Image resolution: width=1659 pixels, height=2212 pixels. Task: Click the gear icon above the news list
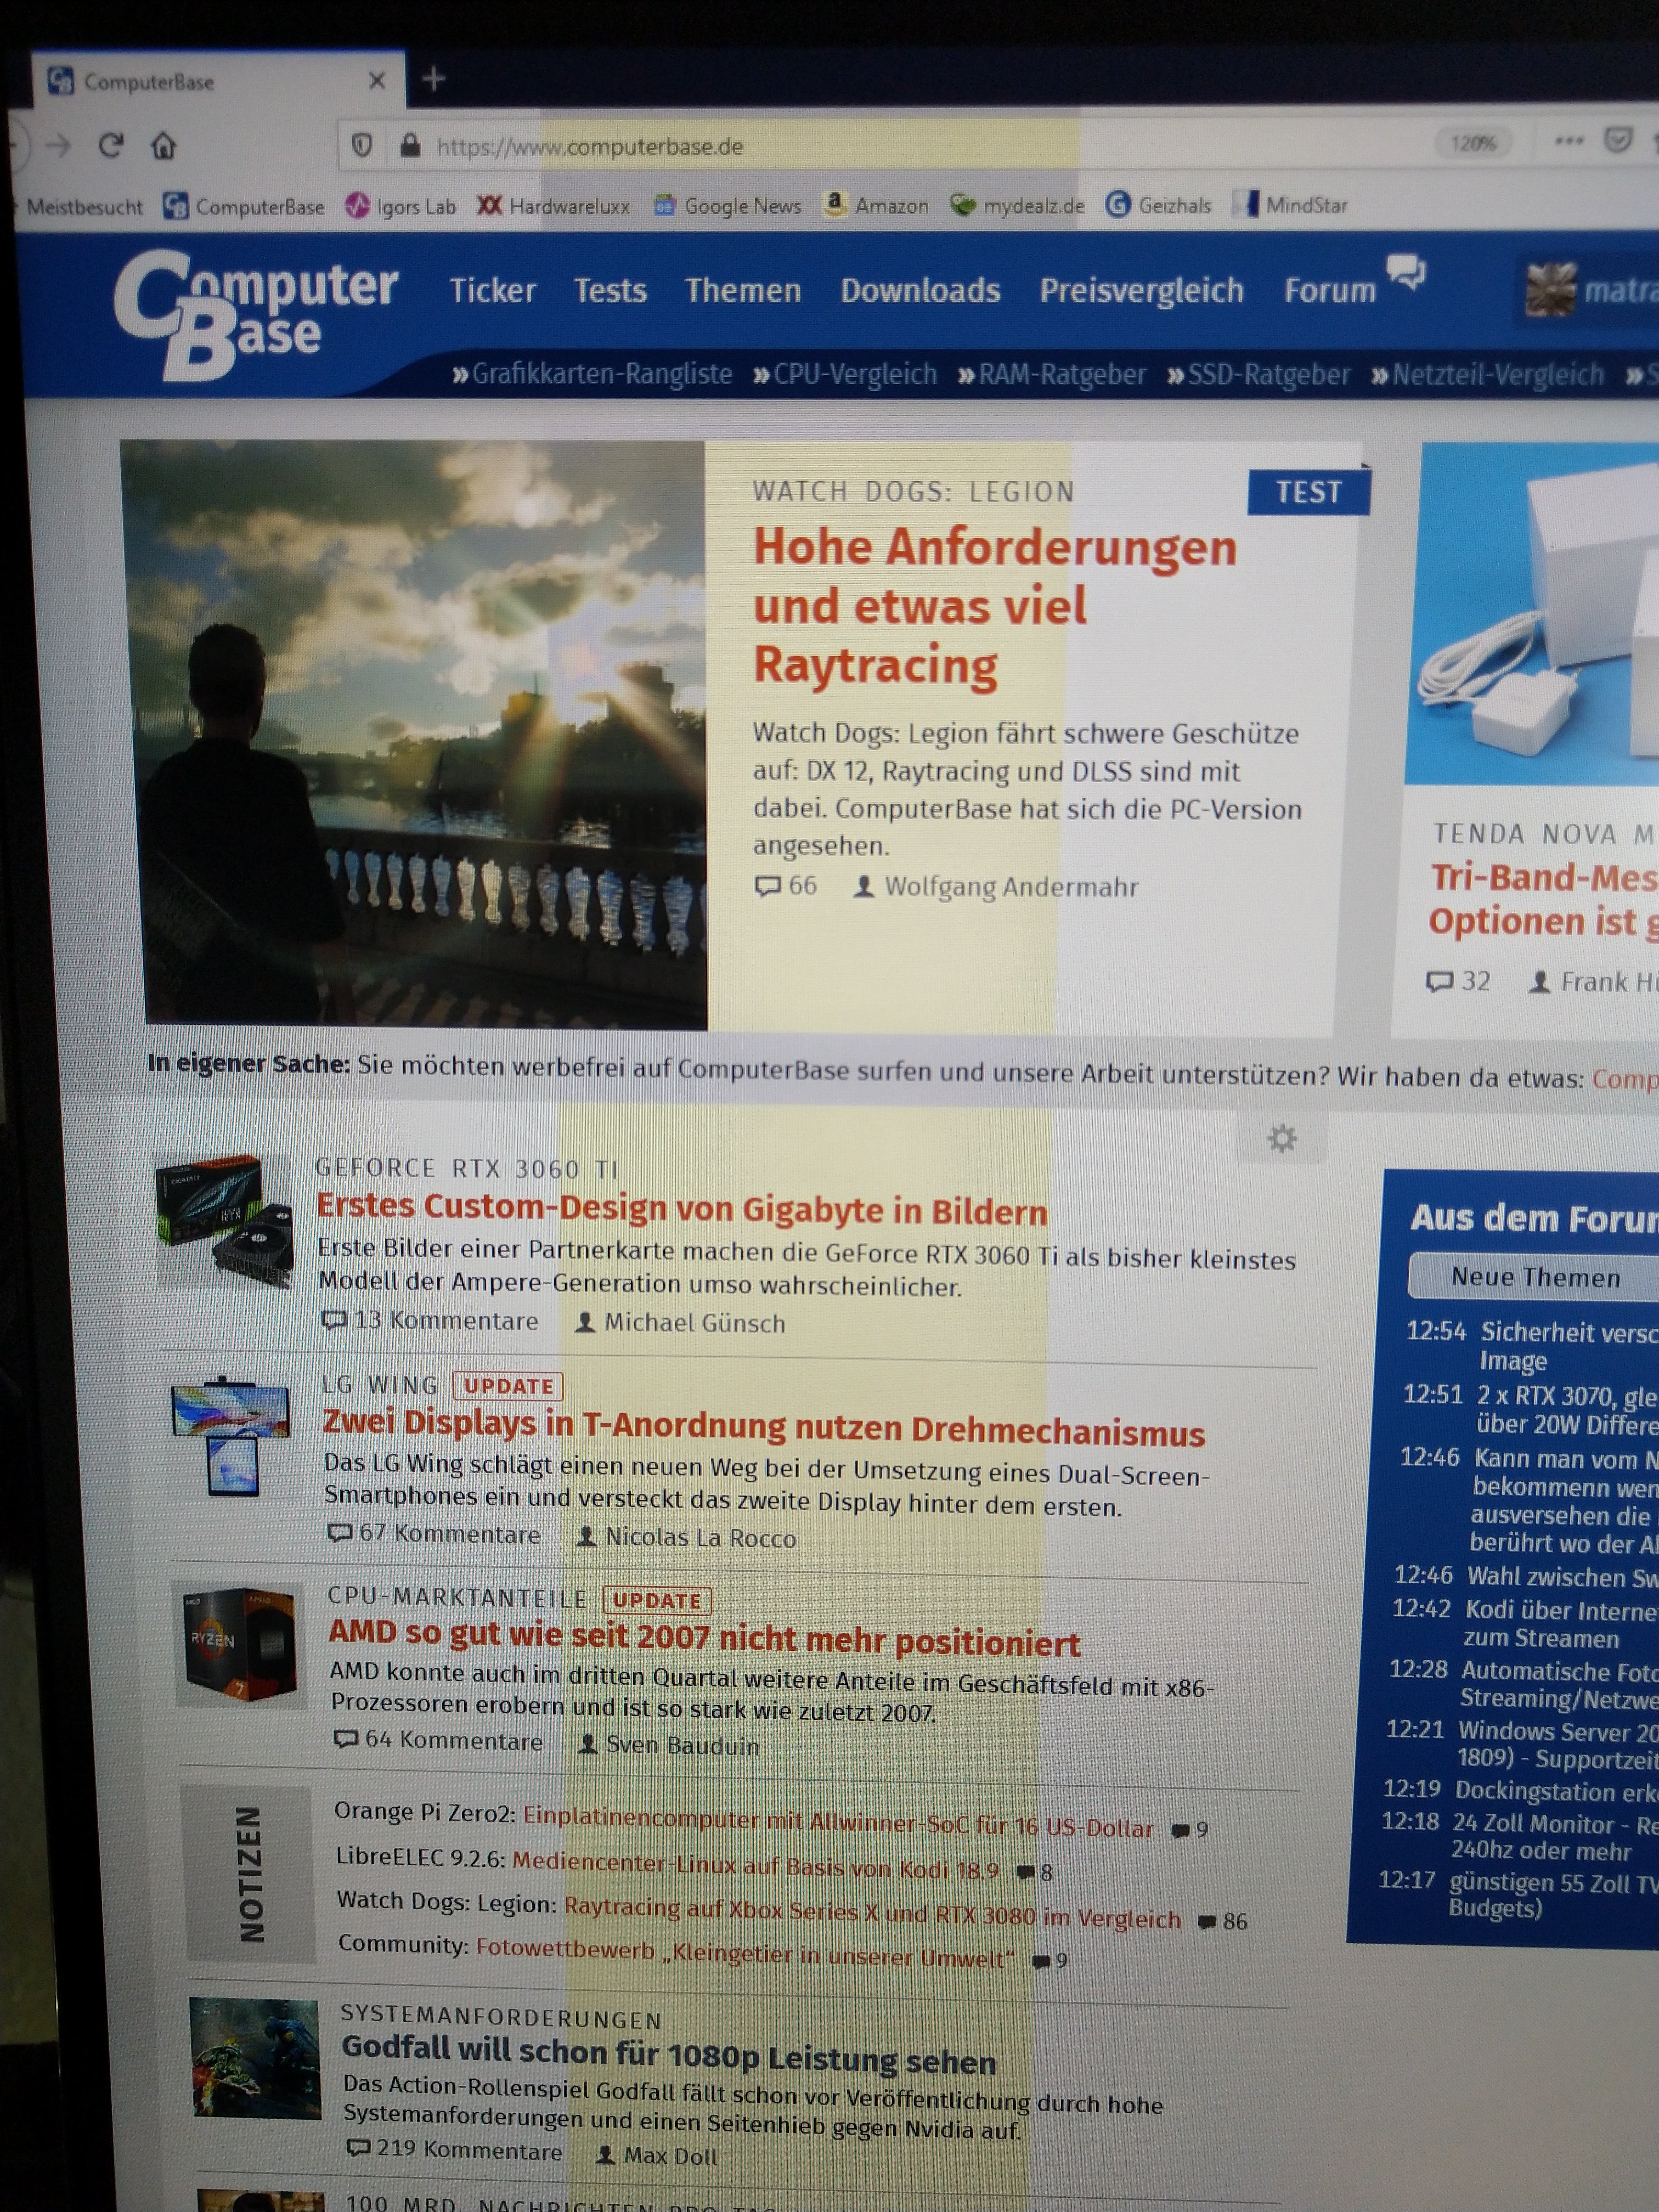pyautogui.click(x=1283, y=1138)
